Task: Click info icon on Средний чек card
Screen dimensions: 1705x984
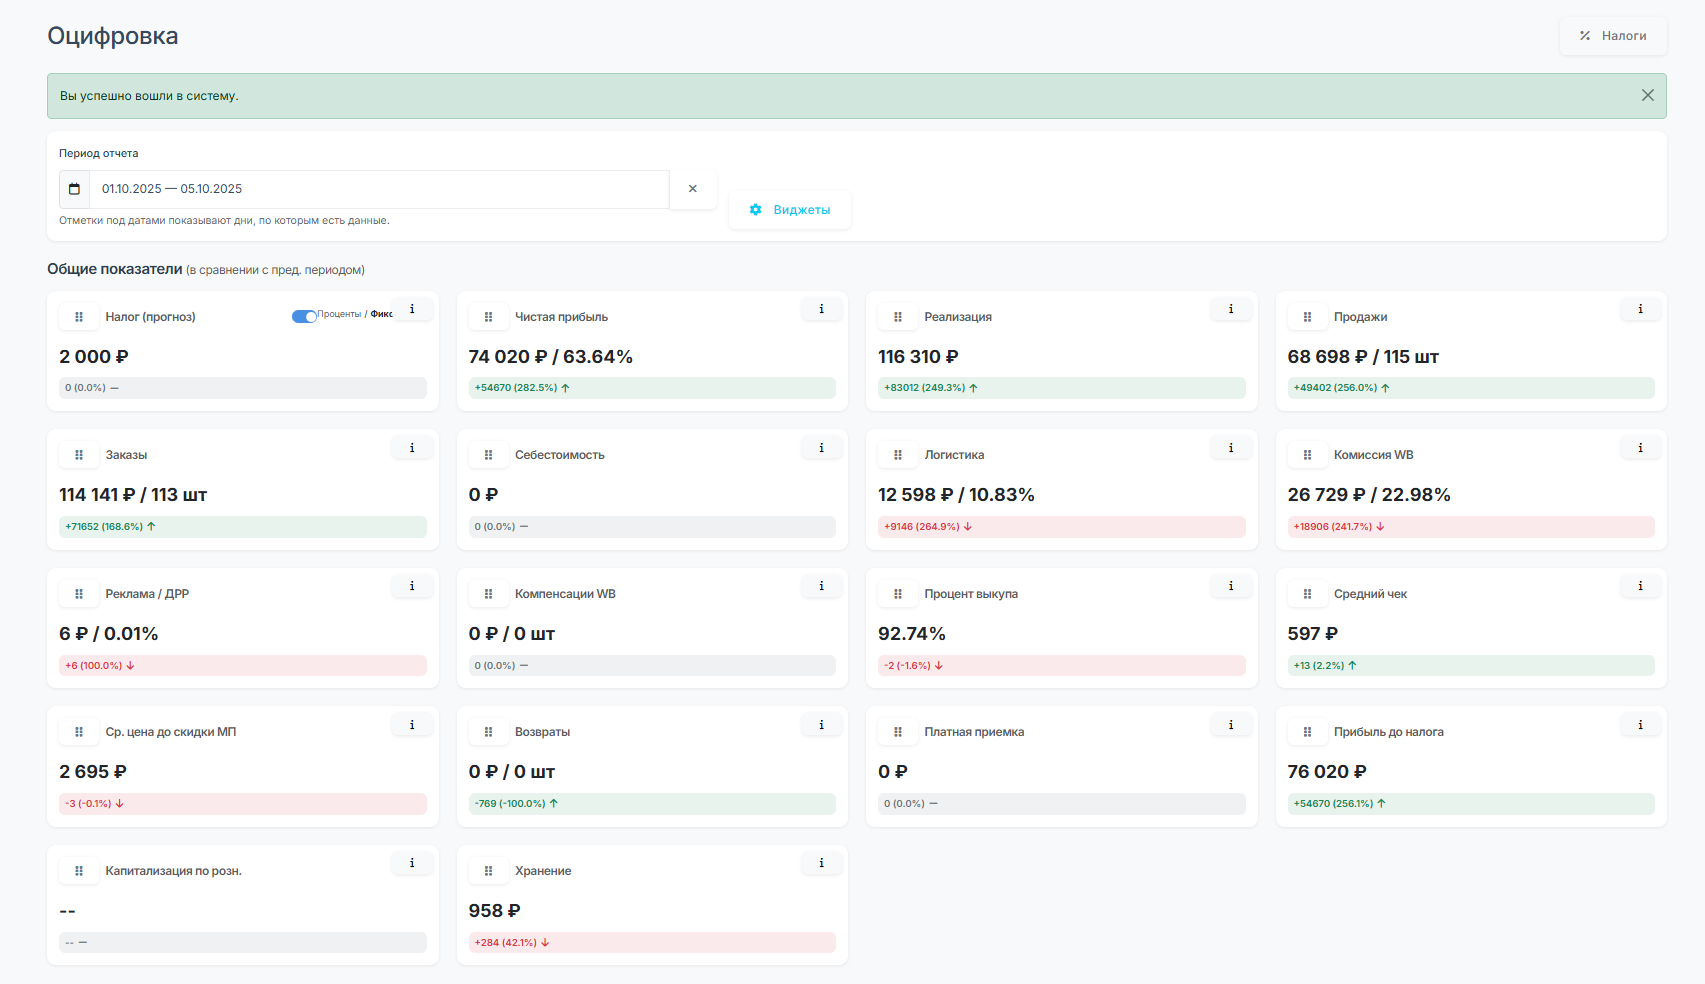Action: [1640, 586]
